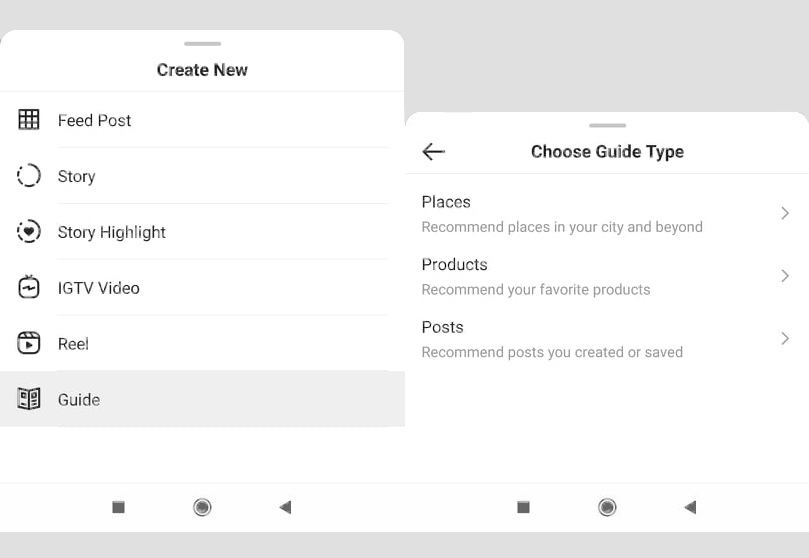The width and height of the screenshot is (809, 558).
Task: Open the Products chevron arrow
Action: pos(785,276)
